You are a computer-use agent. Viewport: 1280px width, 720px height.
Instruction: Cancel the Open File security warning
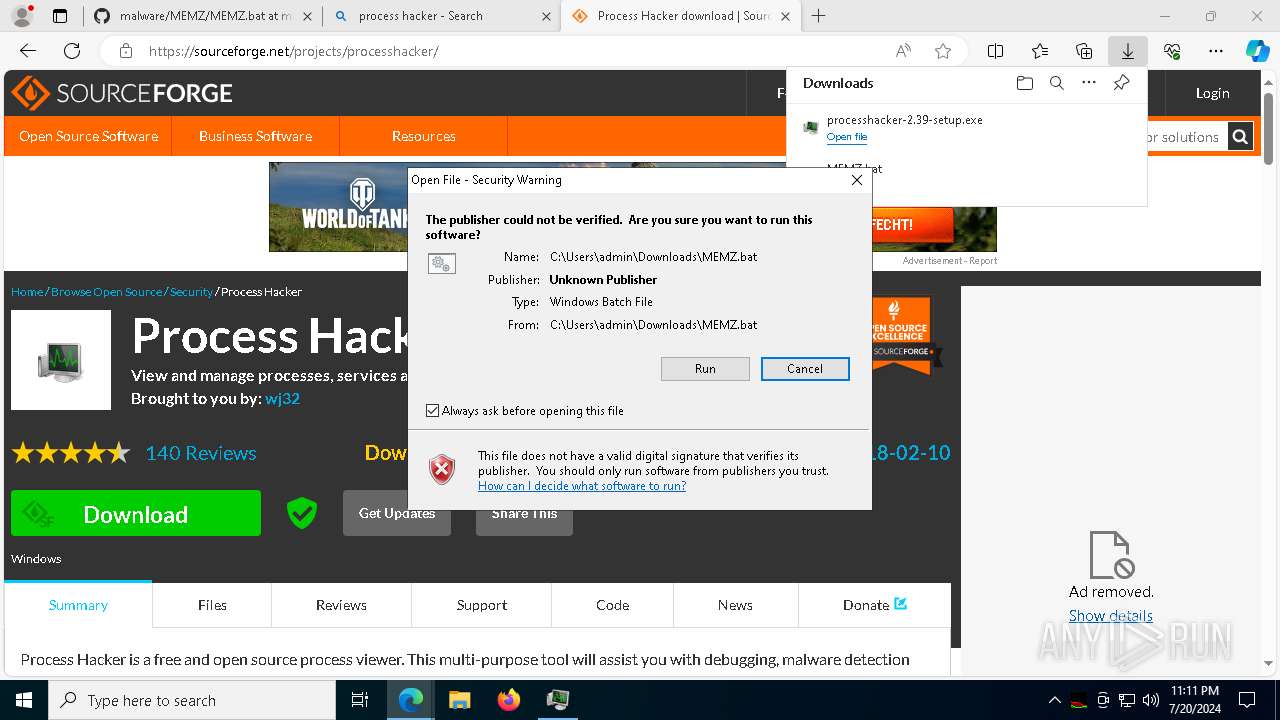coord(805,369)
